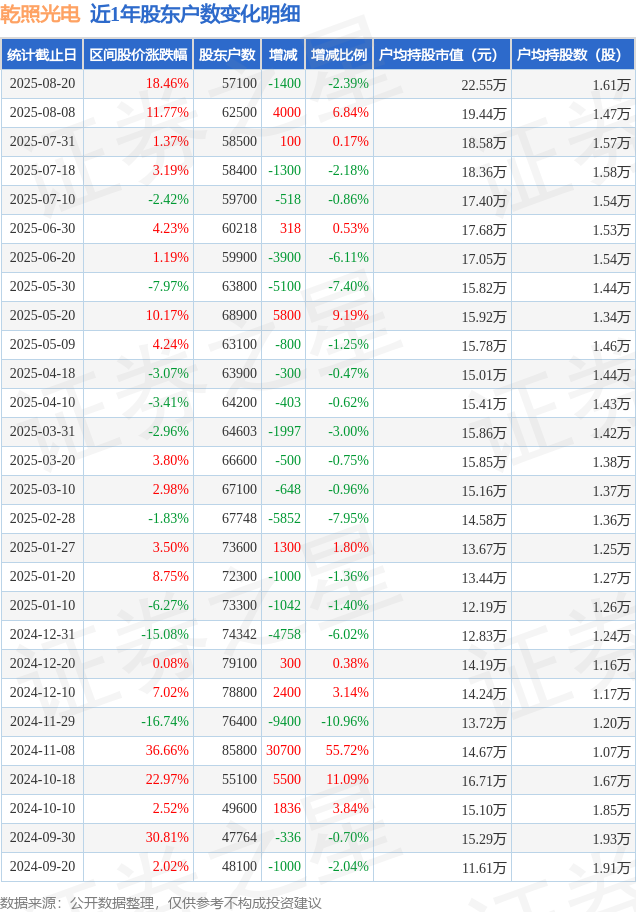Click shareholder count 85800 cell
The image size is (636, 912).
click(x=239, y=750)
